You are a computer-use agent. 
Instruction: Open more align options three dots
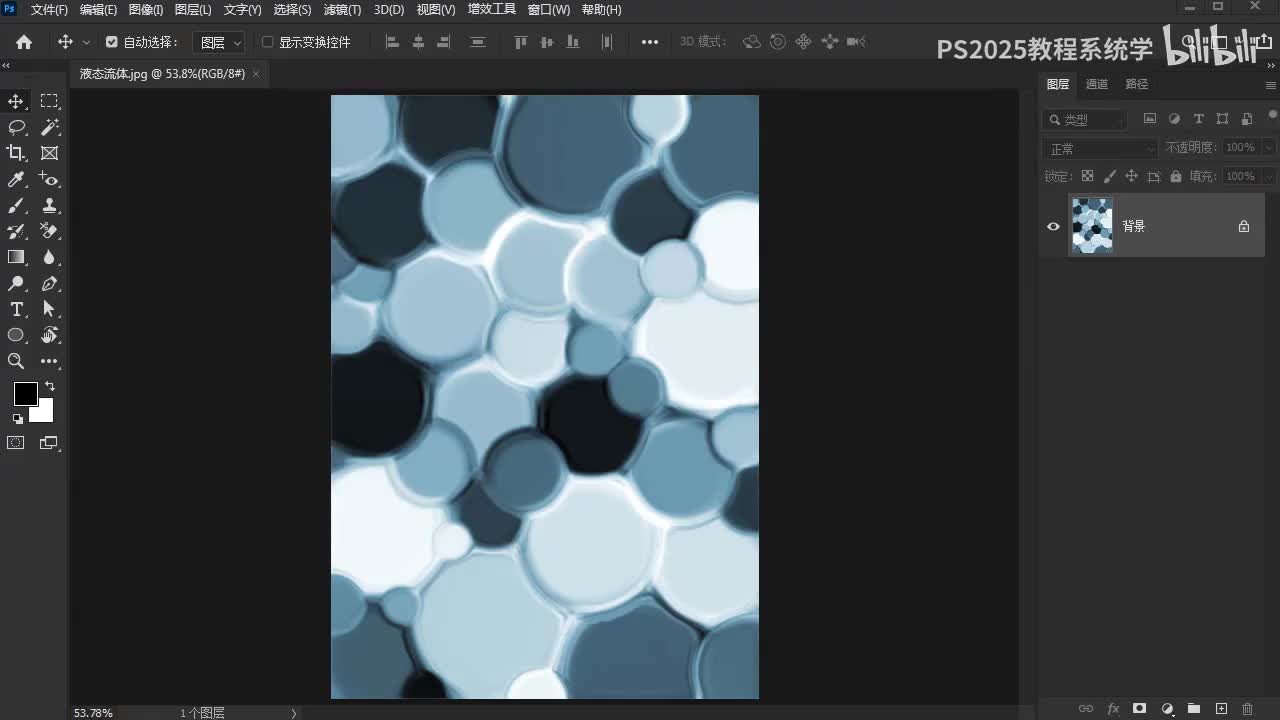tap(650, 42)
